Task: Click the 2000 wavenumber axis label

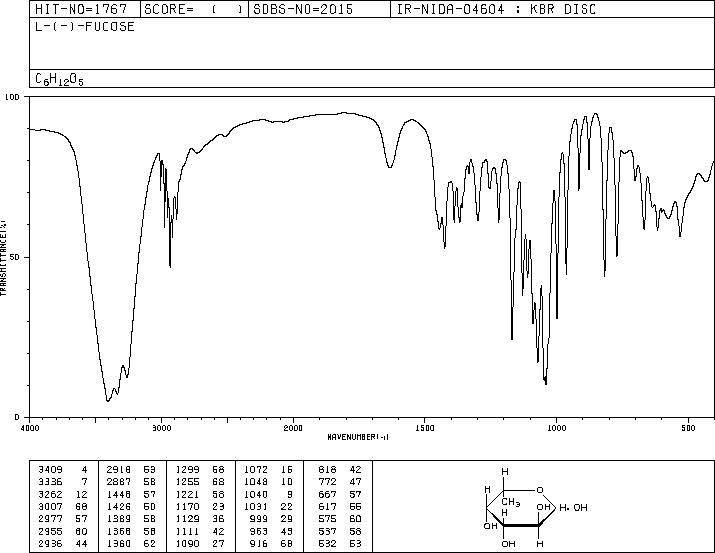Action: coord(293,428)
